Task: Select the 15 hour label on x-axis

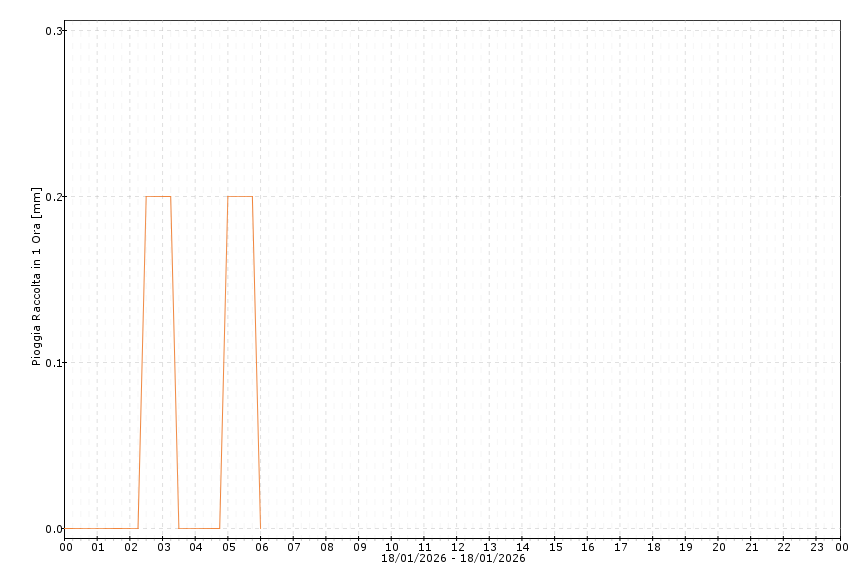Action: 555,547
